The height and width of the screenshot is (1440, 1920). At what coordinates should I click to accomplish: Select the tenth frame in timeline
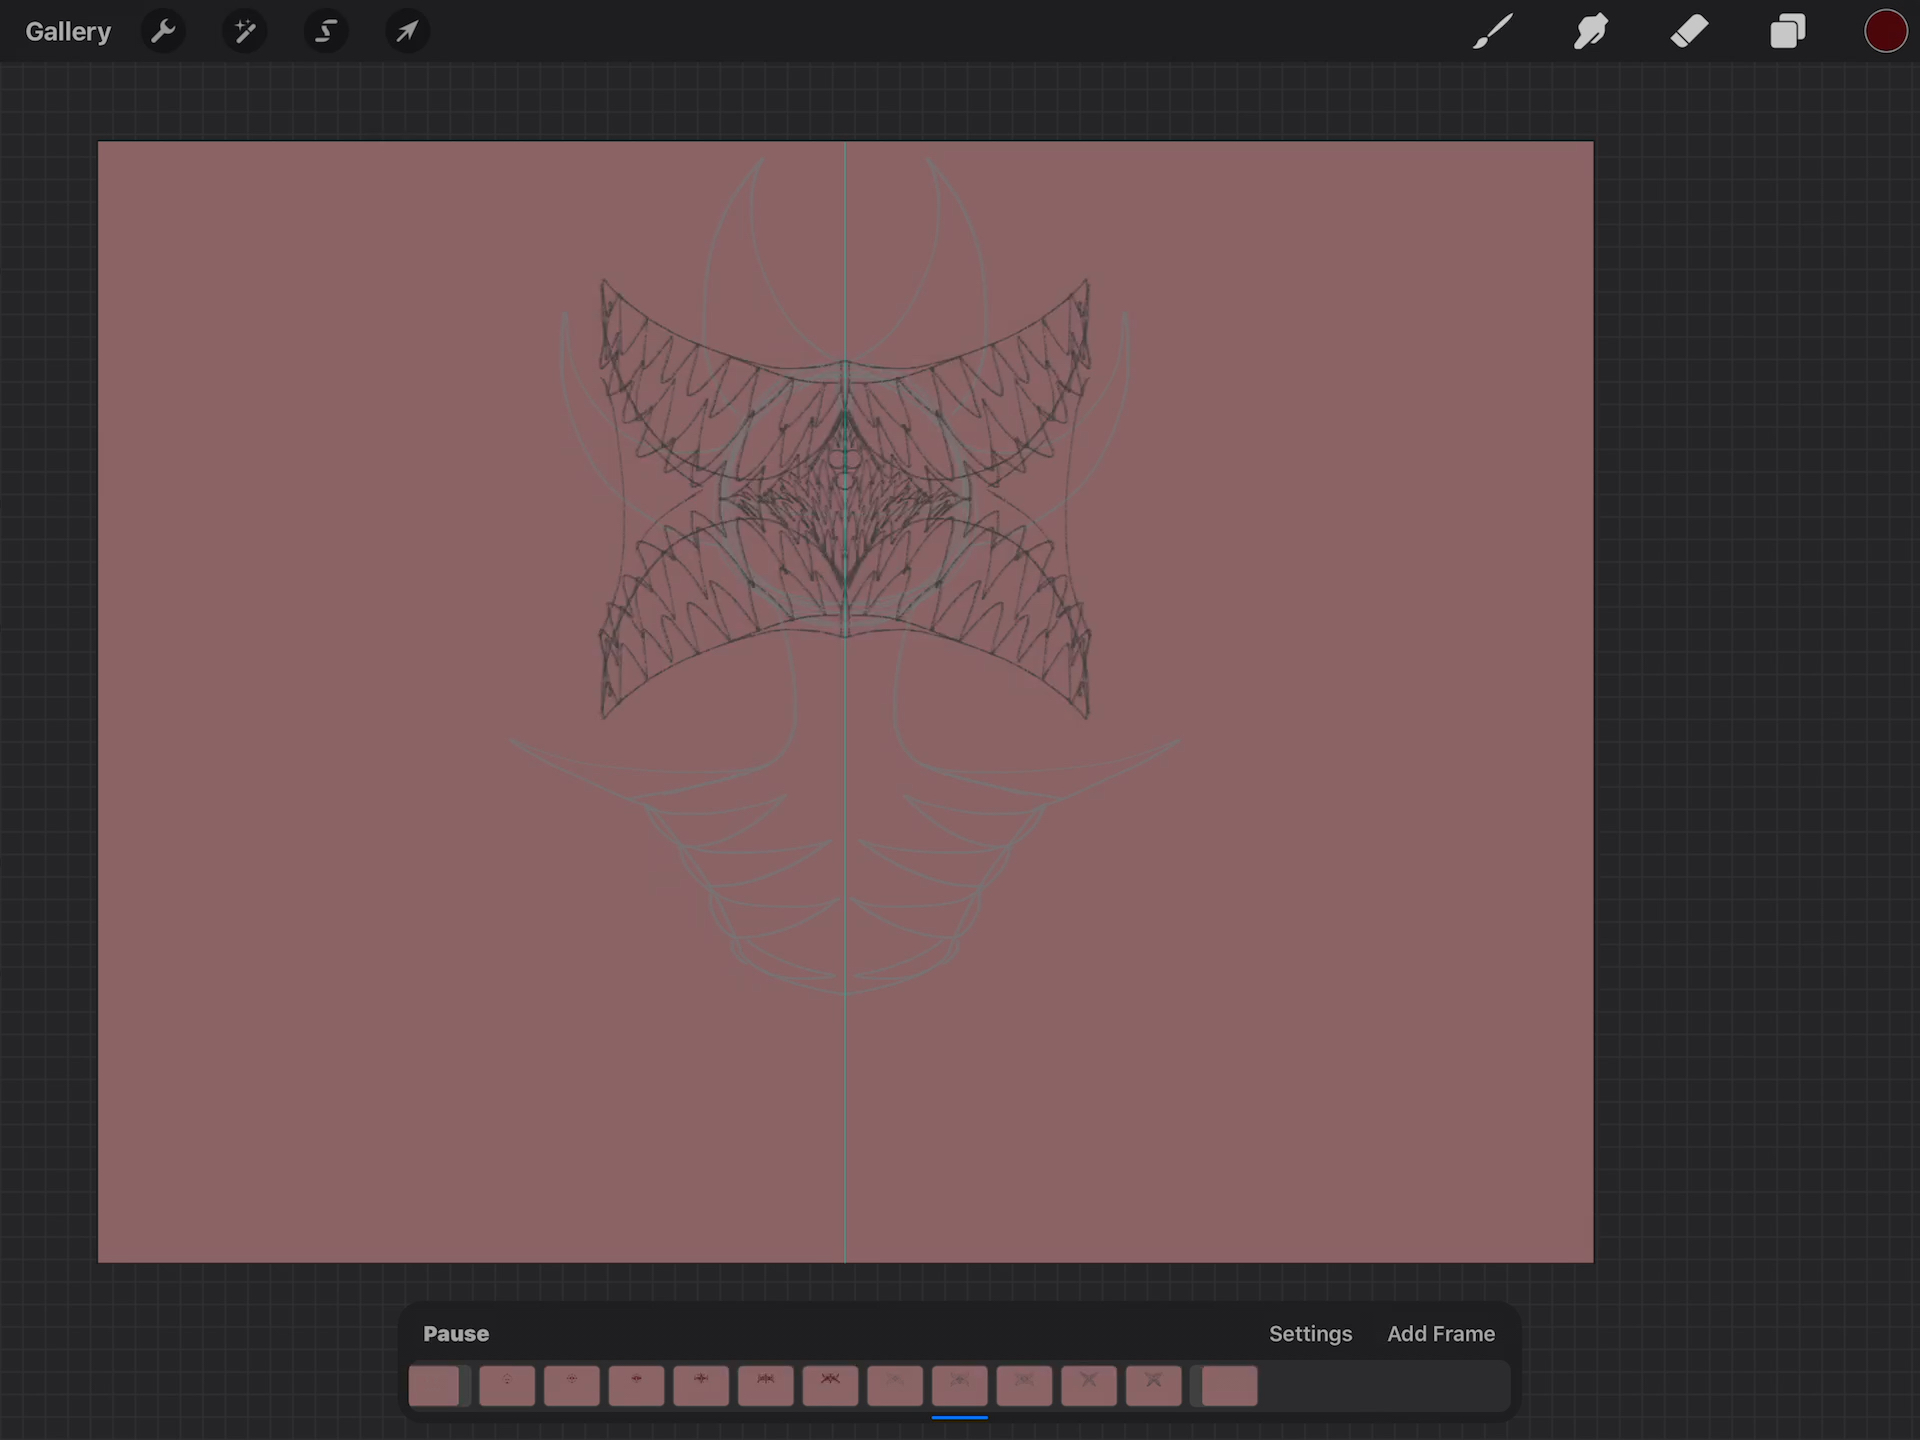[1024, 1386]
